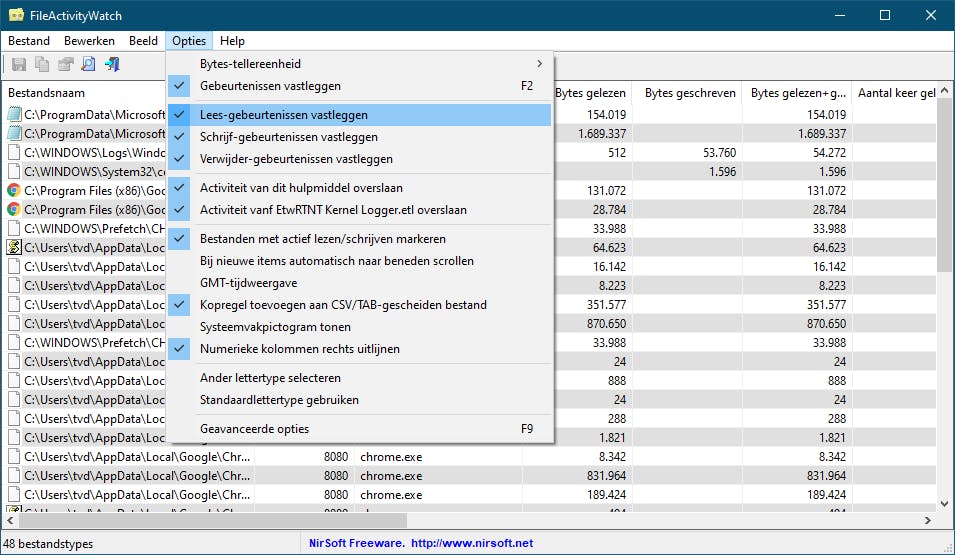This screenshot has height=555, width=955.
Task: Close the open Opties menu
Action: point(189,41)
